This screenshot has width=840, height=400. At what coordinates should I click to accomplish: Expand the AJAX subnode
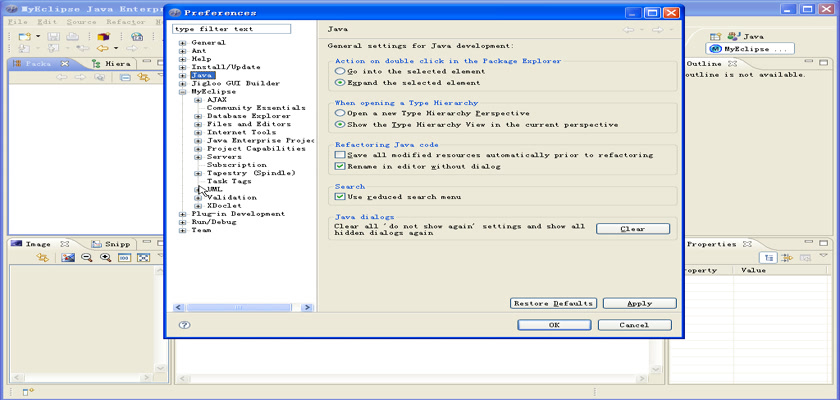(x=198, y=100)
